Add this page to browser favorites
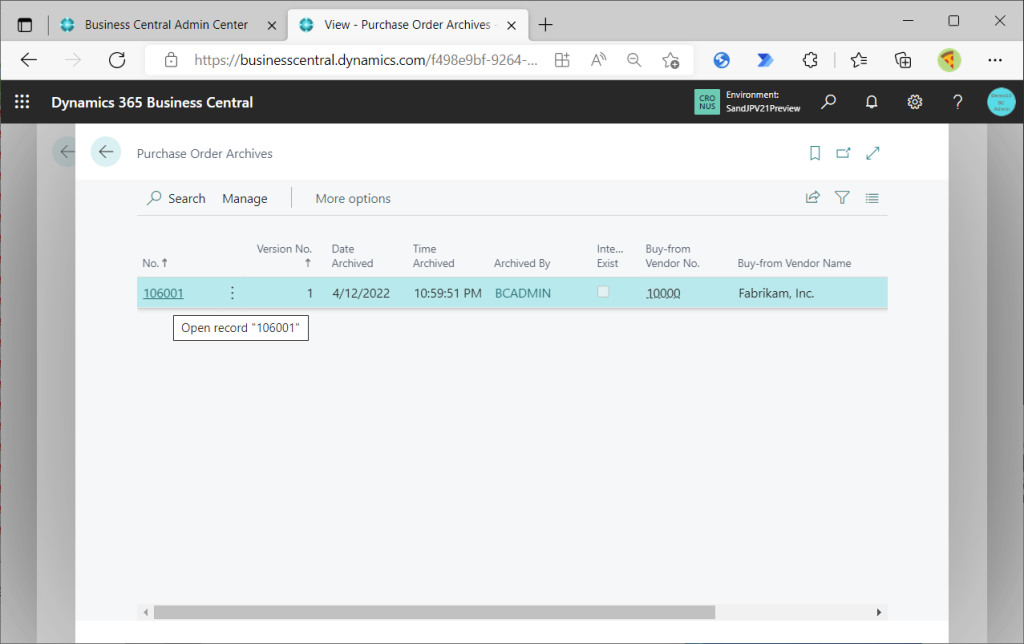1024x644 pixels. pos(670,60)
